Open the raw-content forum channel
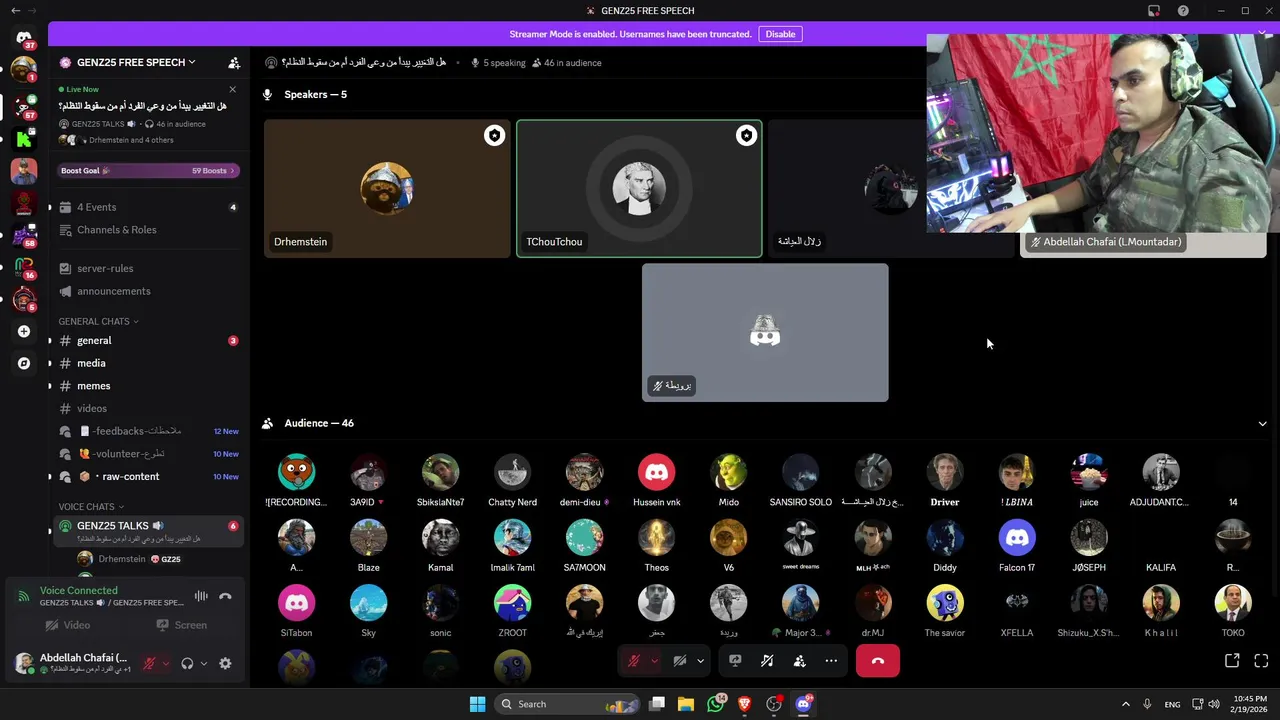Image resolution: width=1280 pixels, height=720 pixels. (x=148, y=476)
